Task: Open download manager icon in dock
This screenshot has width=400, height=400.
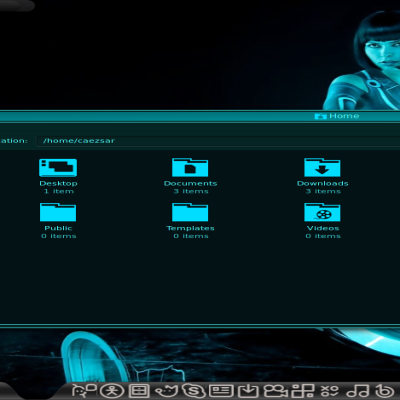Action: [248, 391]
